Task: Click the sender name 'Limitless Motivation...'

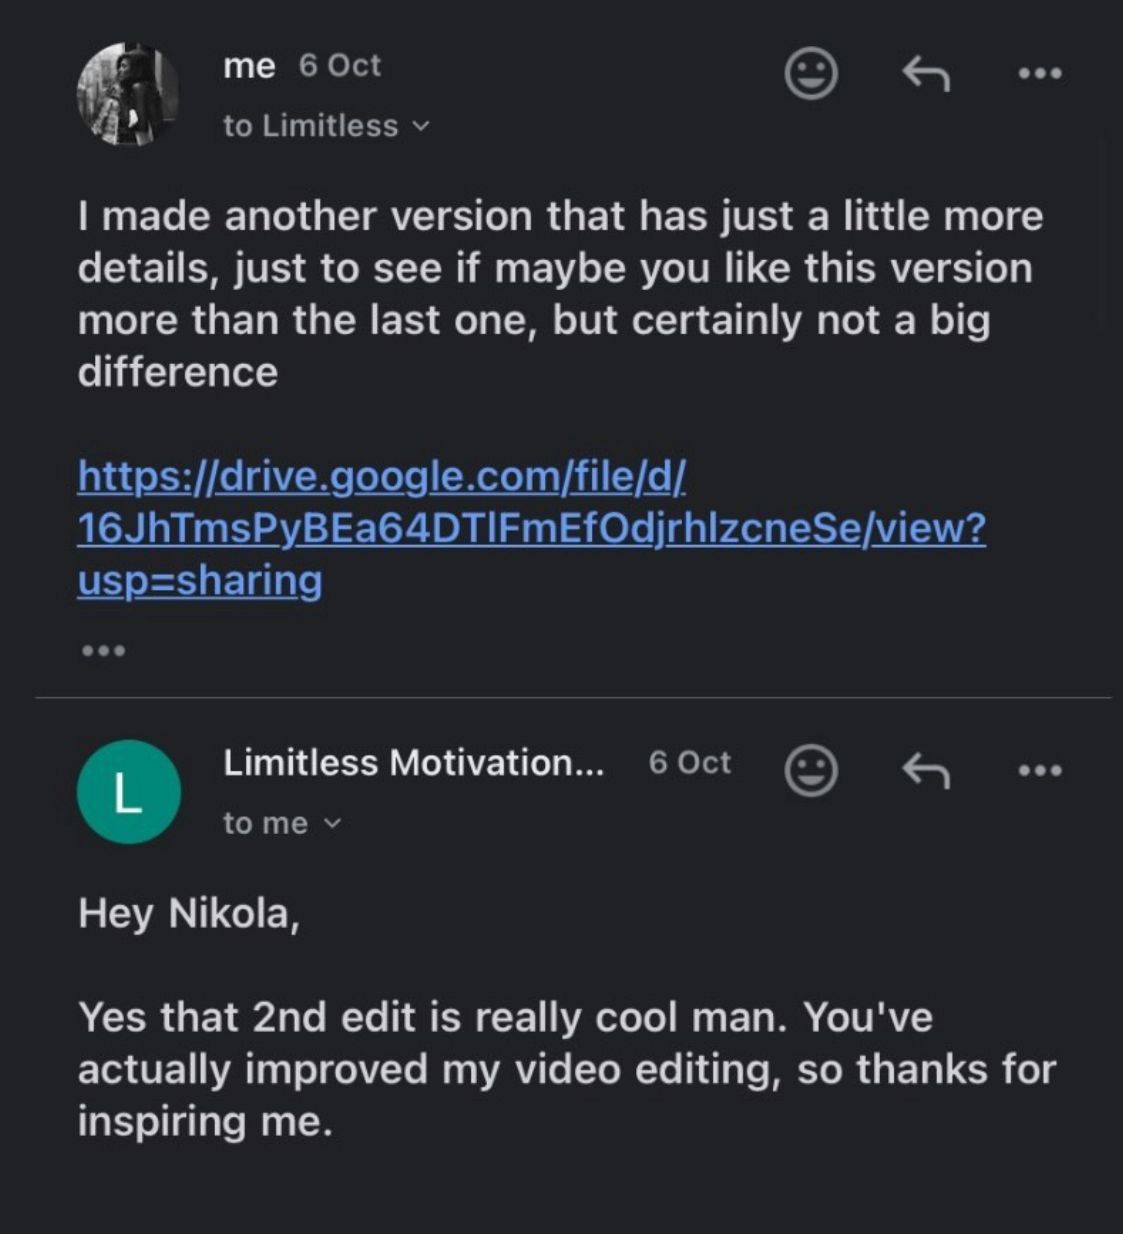Action: coord(414,763)
